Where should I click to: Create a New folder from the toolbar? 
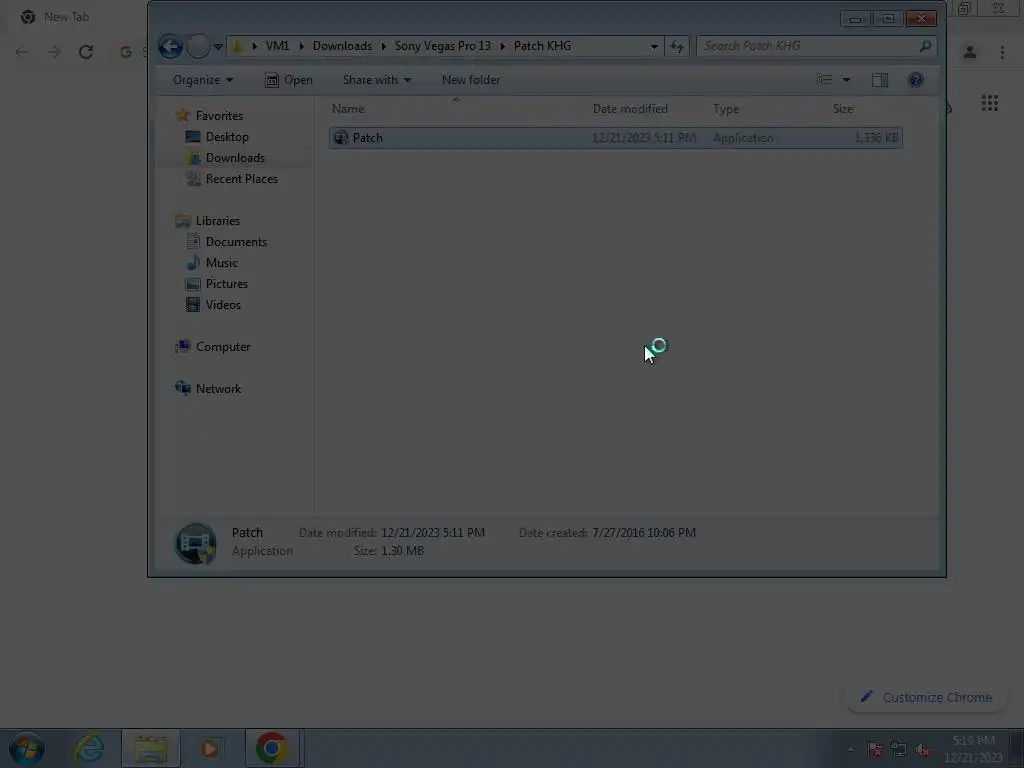pos(471,80)
